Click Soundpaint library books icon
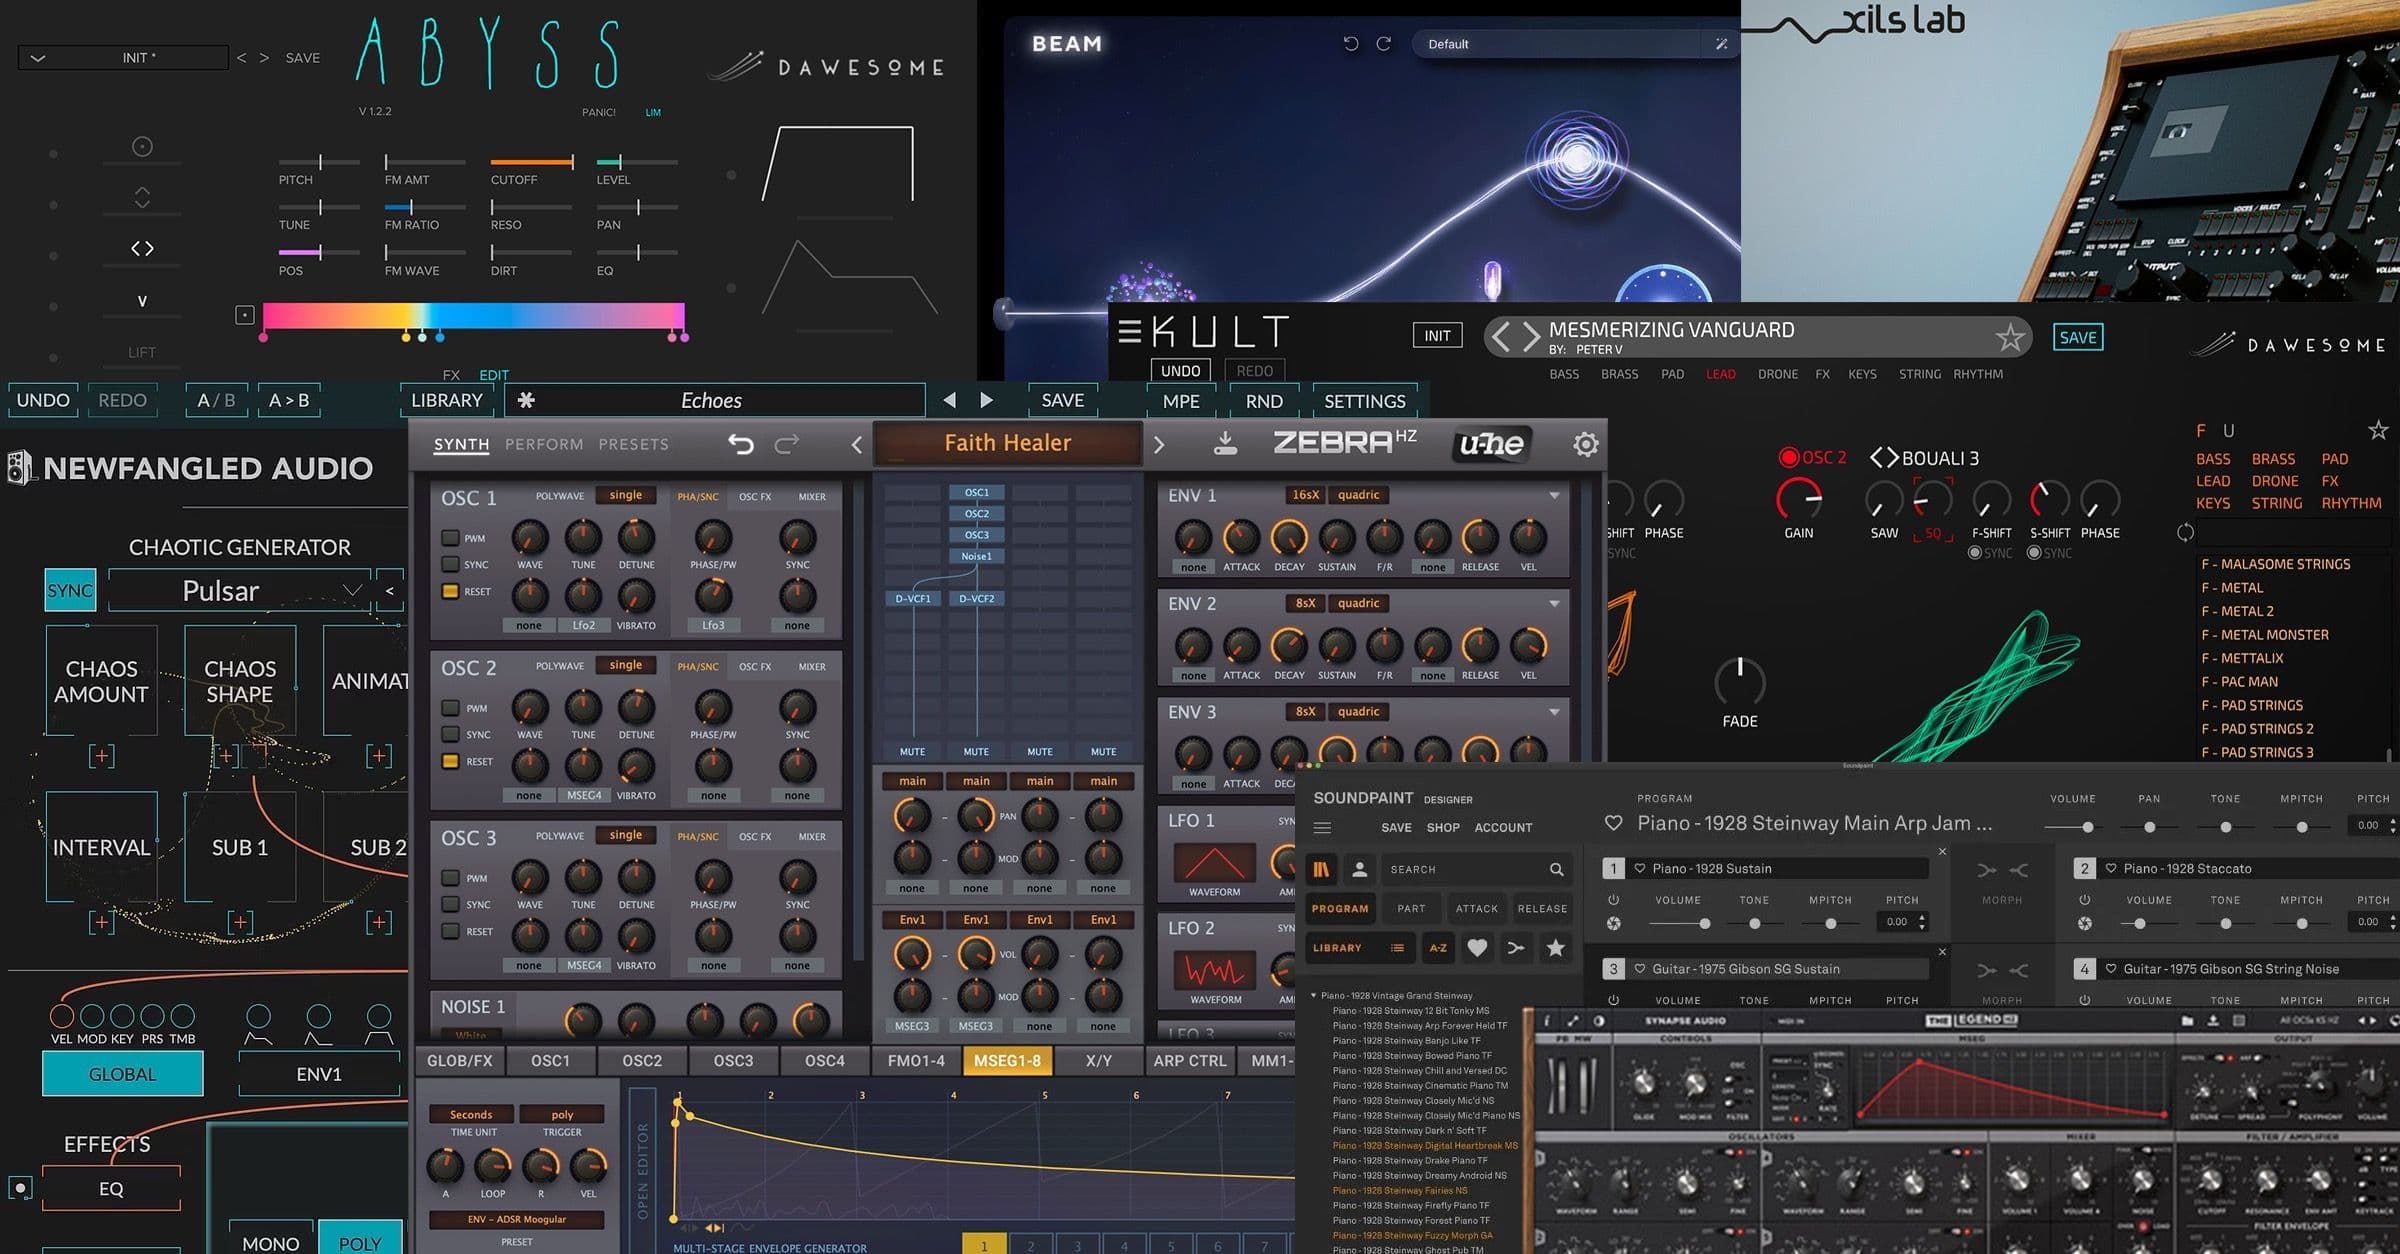 click(x=1322, y=869)
